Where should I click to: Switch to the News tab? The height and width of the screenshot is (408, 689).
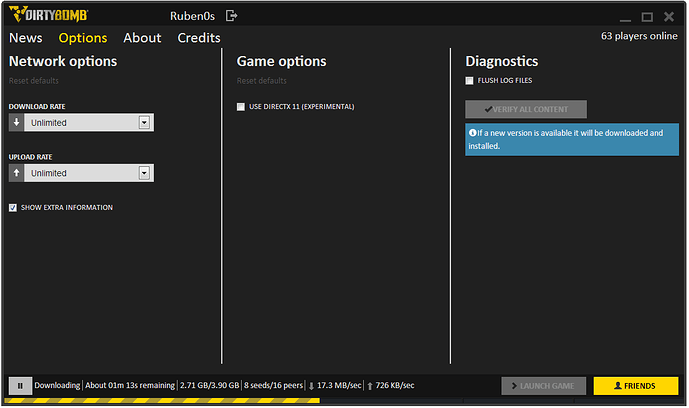(26, 38)
